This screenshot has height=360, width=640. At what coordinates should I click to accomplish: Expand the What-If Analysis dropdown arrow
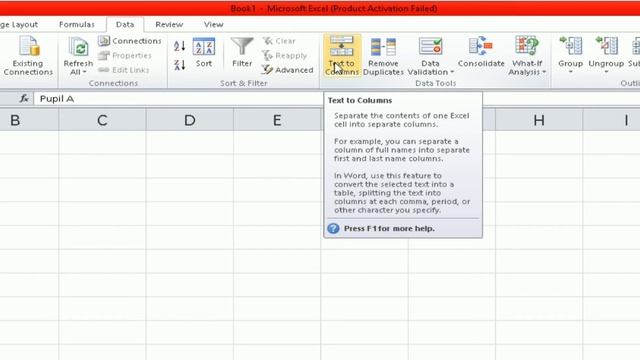[544, 72]
